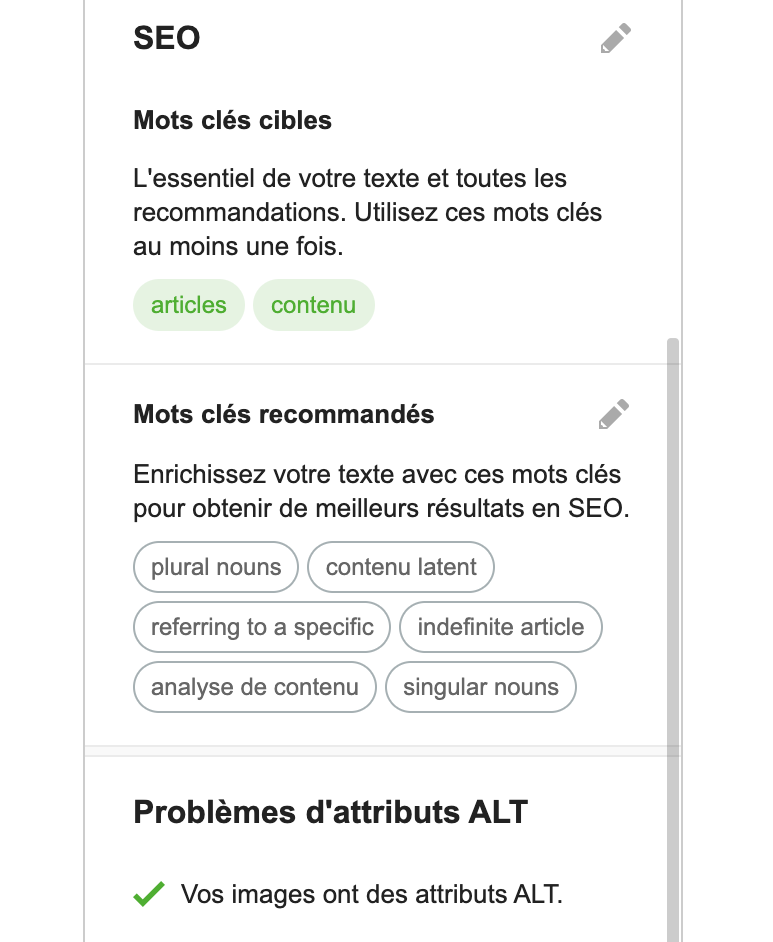Screen dimensions: 773x942
Task: Choose the 'plural nouns' keyword chip
Action: (x=216, y=567)
